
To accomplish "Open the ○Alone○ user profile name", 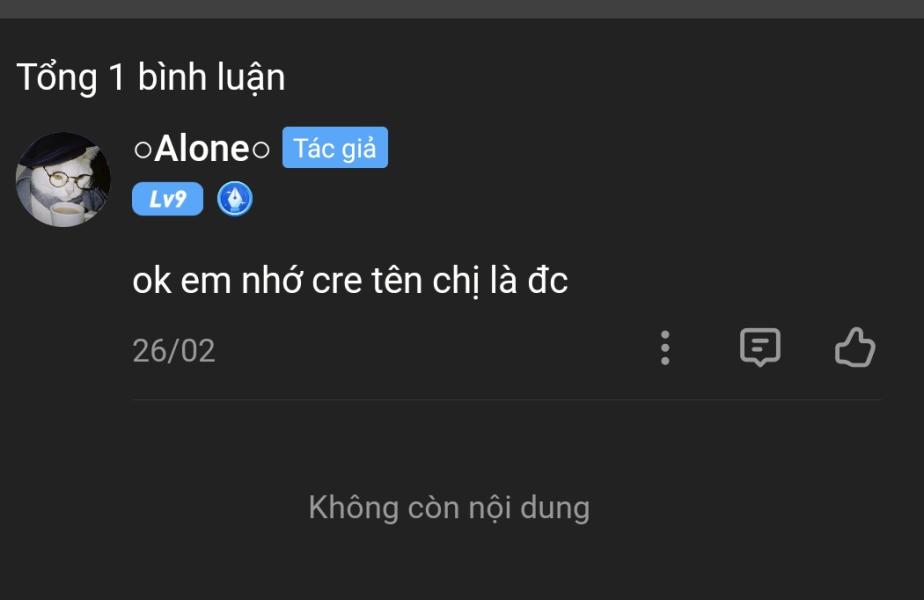I will coord(202,148).
